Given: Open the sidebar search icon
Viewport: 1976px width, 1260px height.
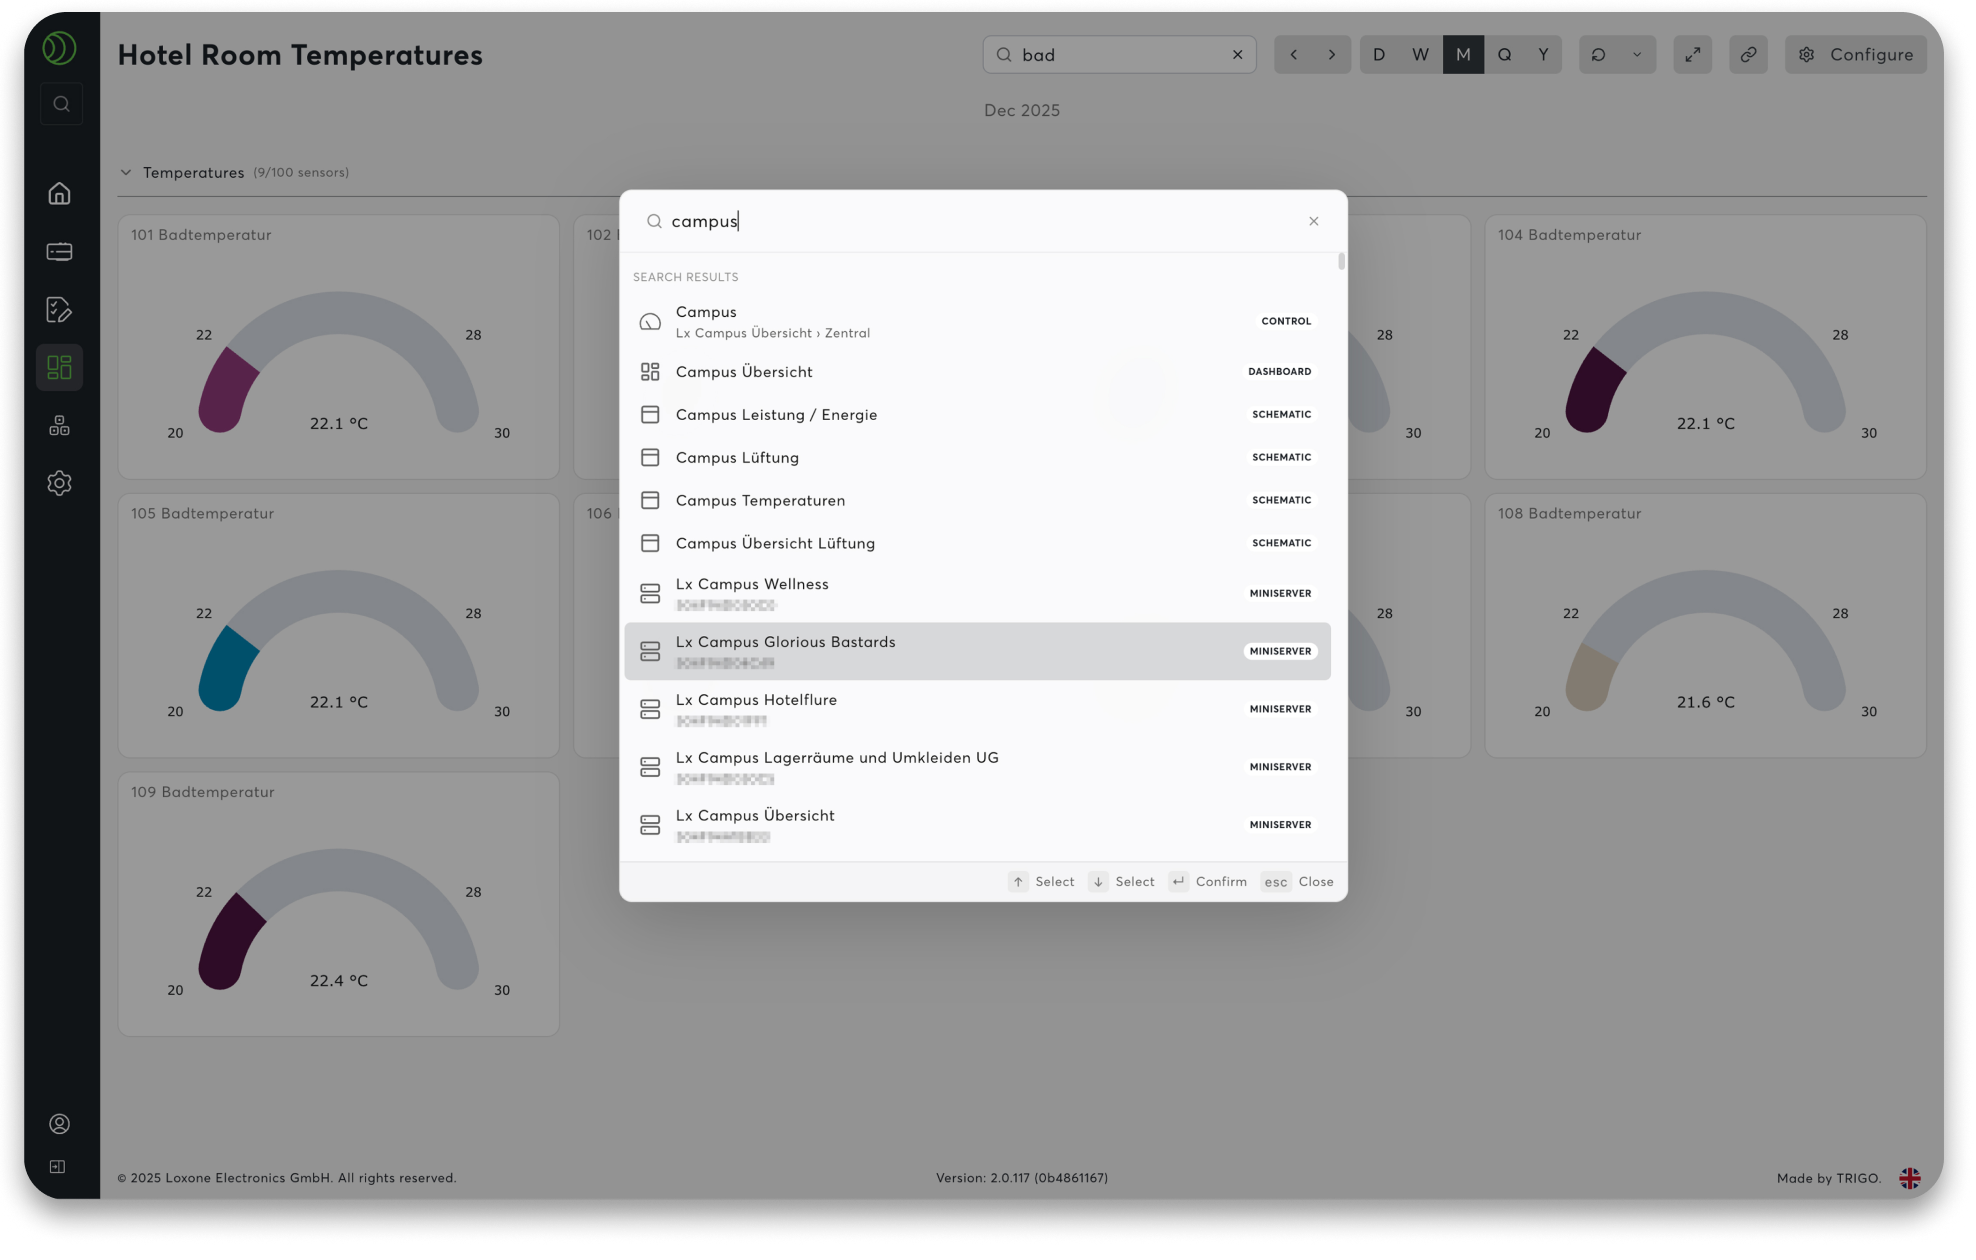Looking at the screenshot, I should pyautogui.click(x=61, y=104).
